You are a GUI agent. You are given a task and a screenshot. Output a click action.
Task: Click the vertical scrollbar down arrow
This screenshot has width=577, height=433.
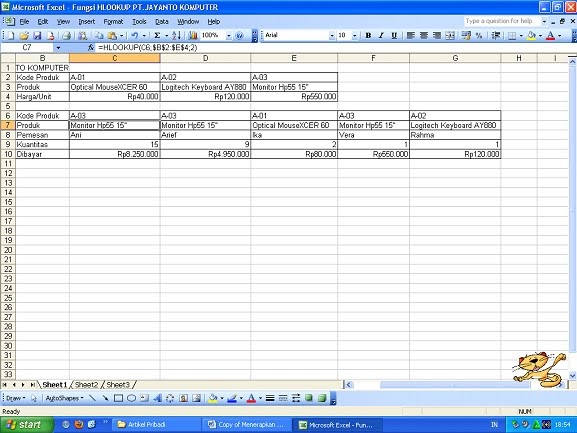[572, 376]
